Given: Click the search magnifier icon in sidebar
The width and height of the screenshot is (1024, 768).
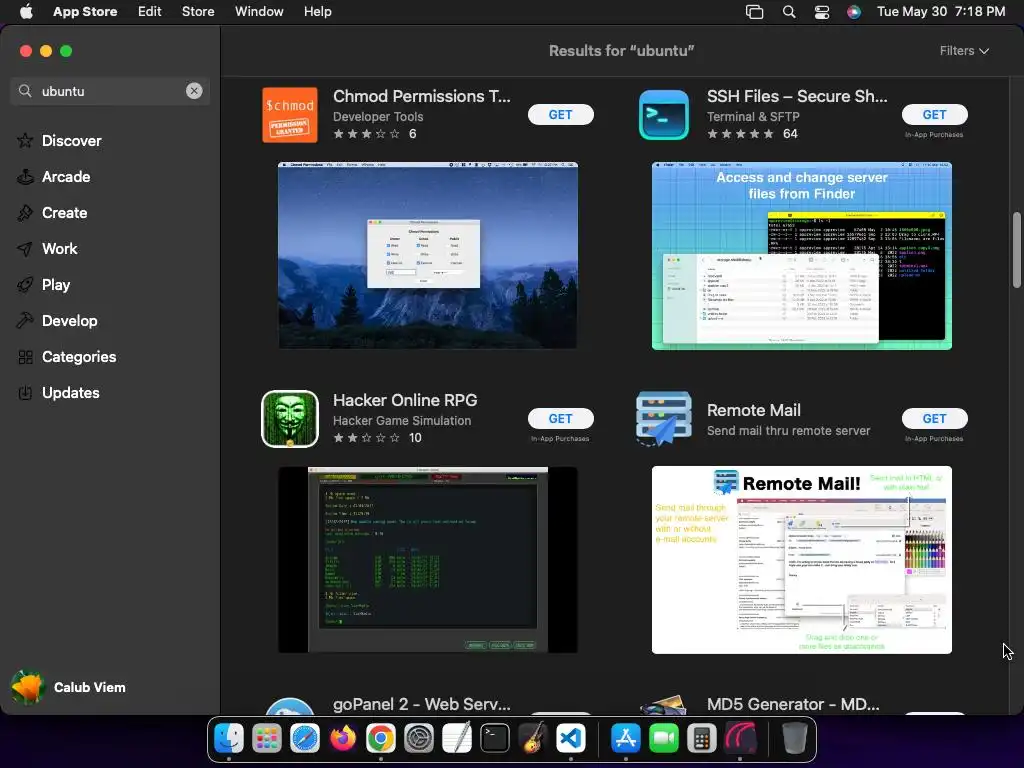Looking at the screenshot, I should coord(25,91).
